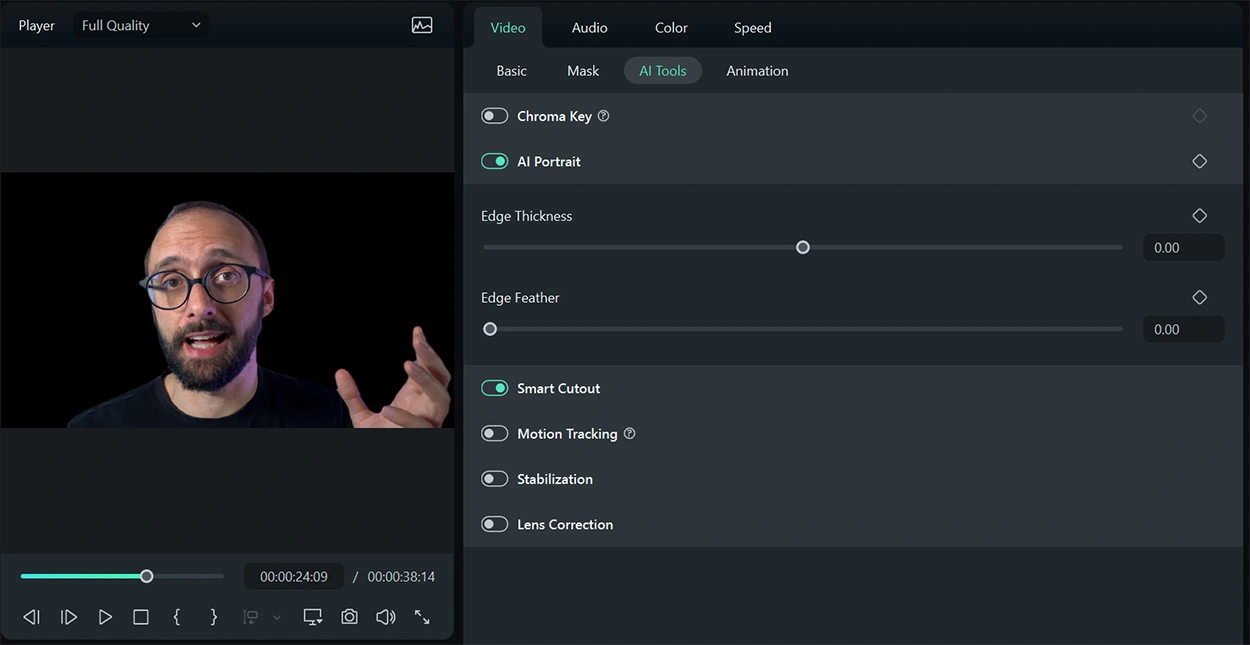Select the Mask sub-tab

pos(583,71)
